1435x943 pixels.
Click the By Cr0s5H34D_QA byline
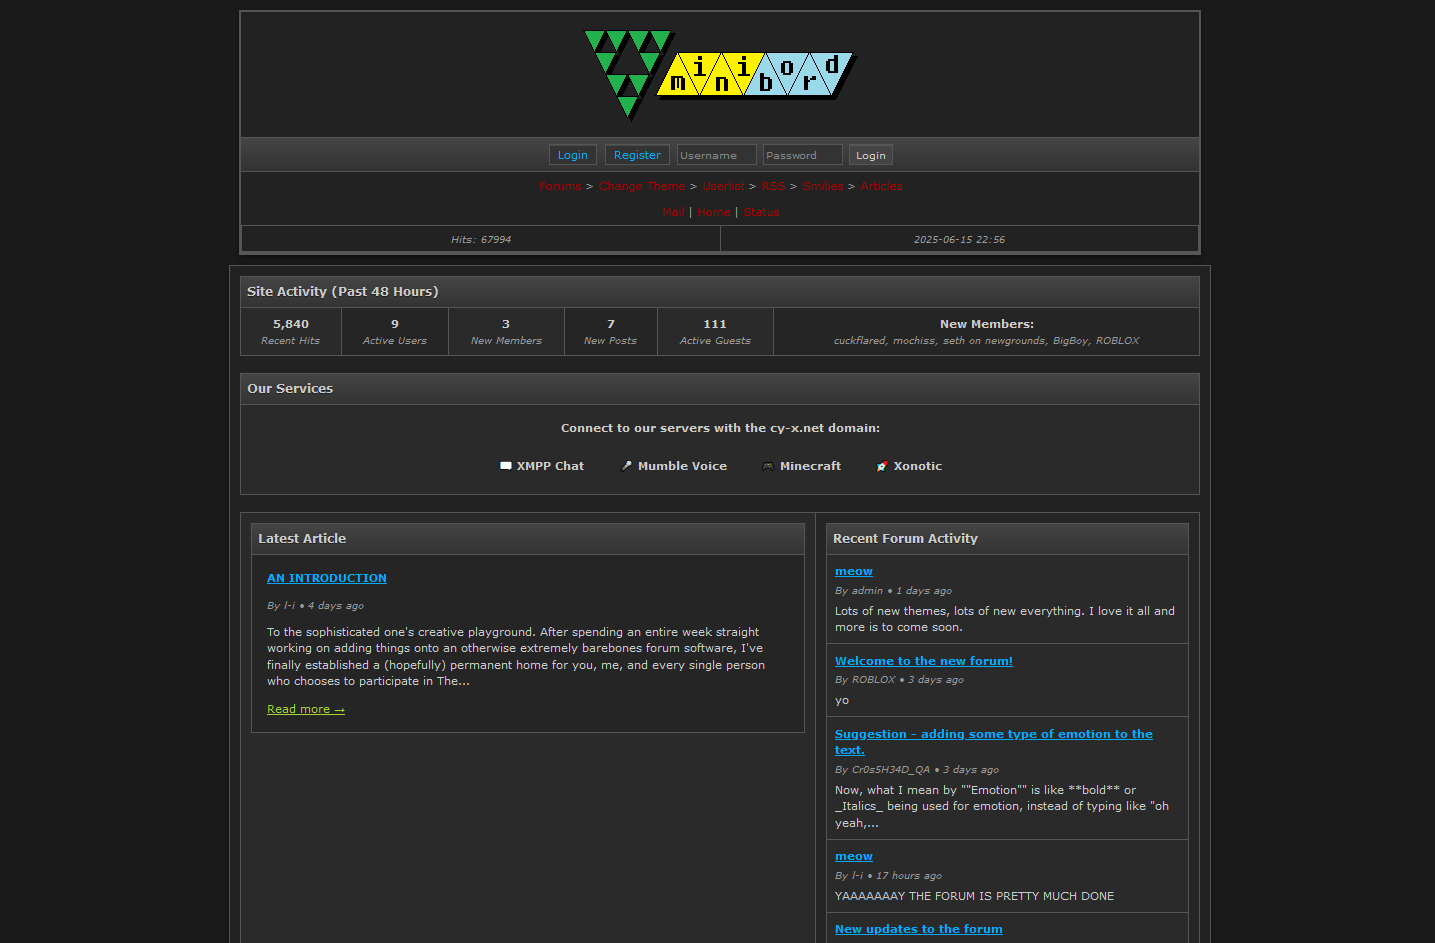pos(917,770)
